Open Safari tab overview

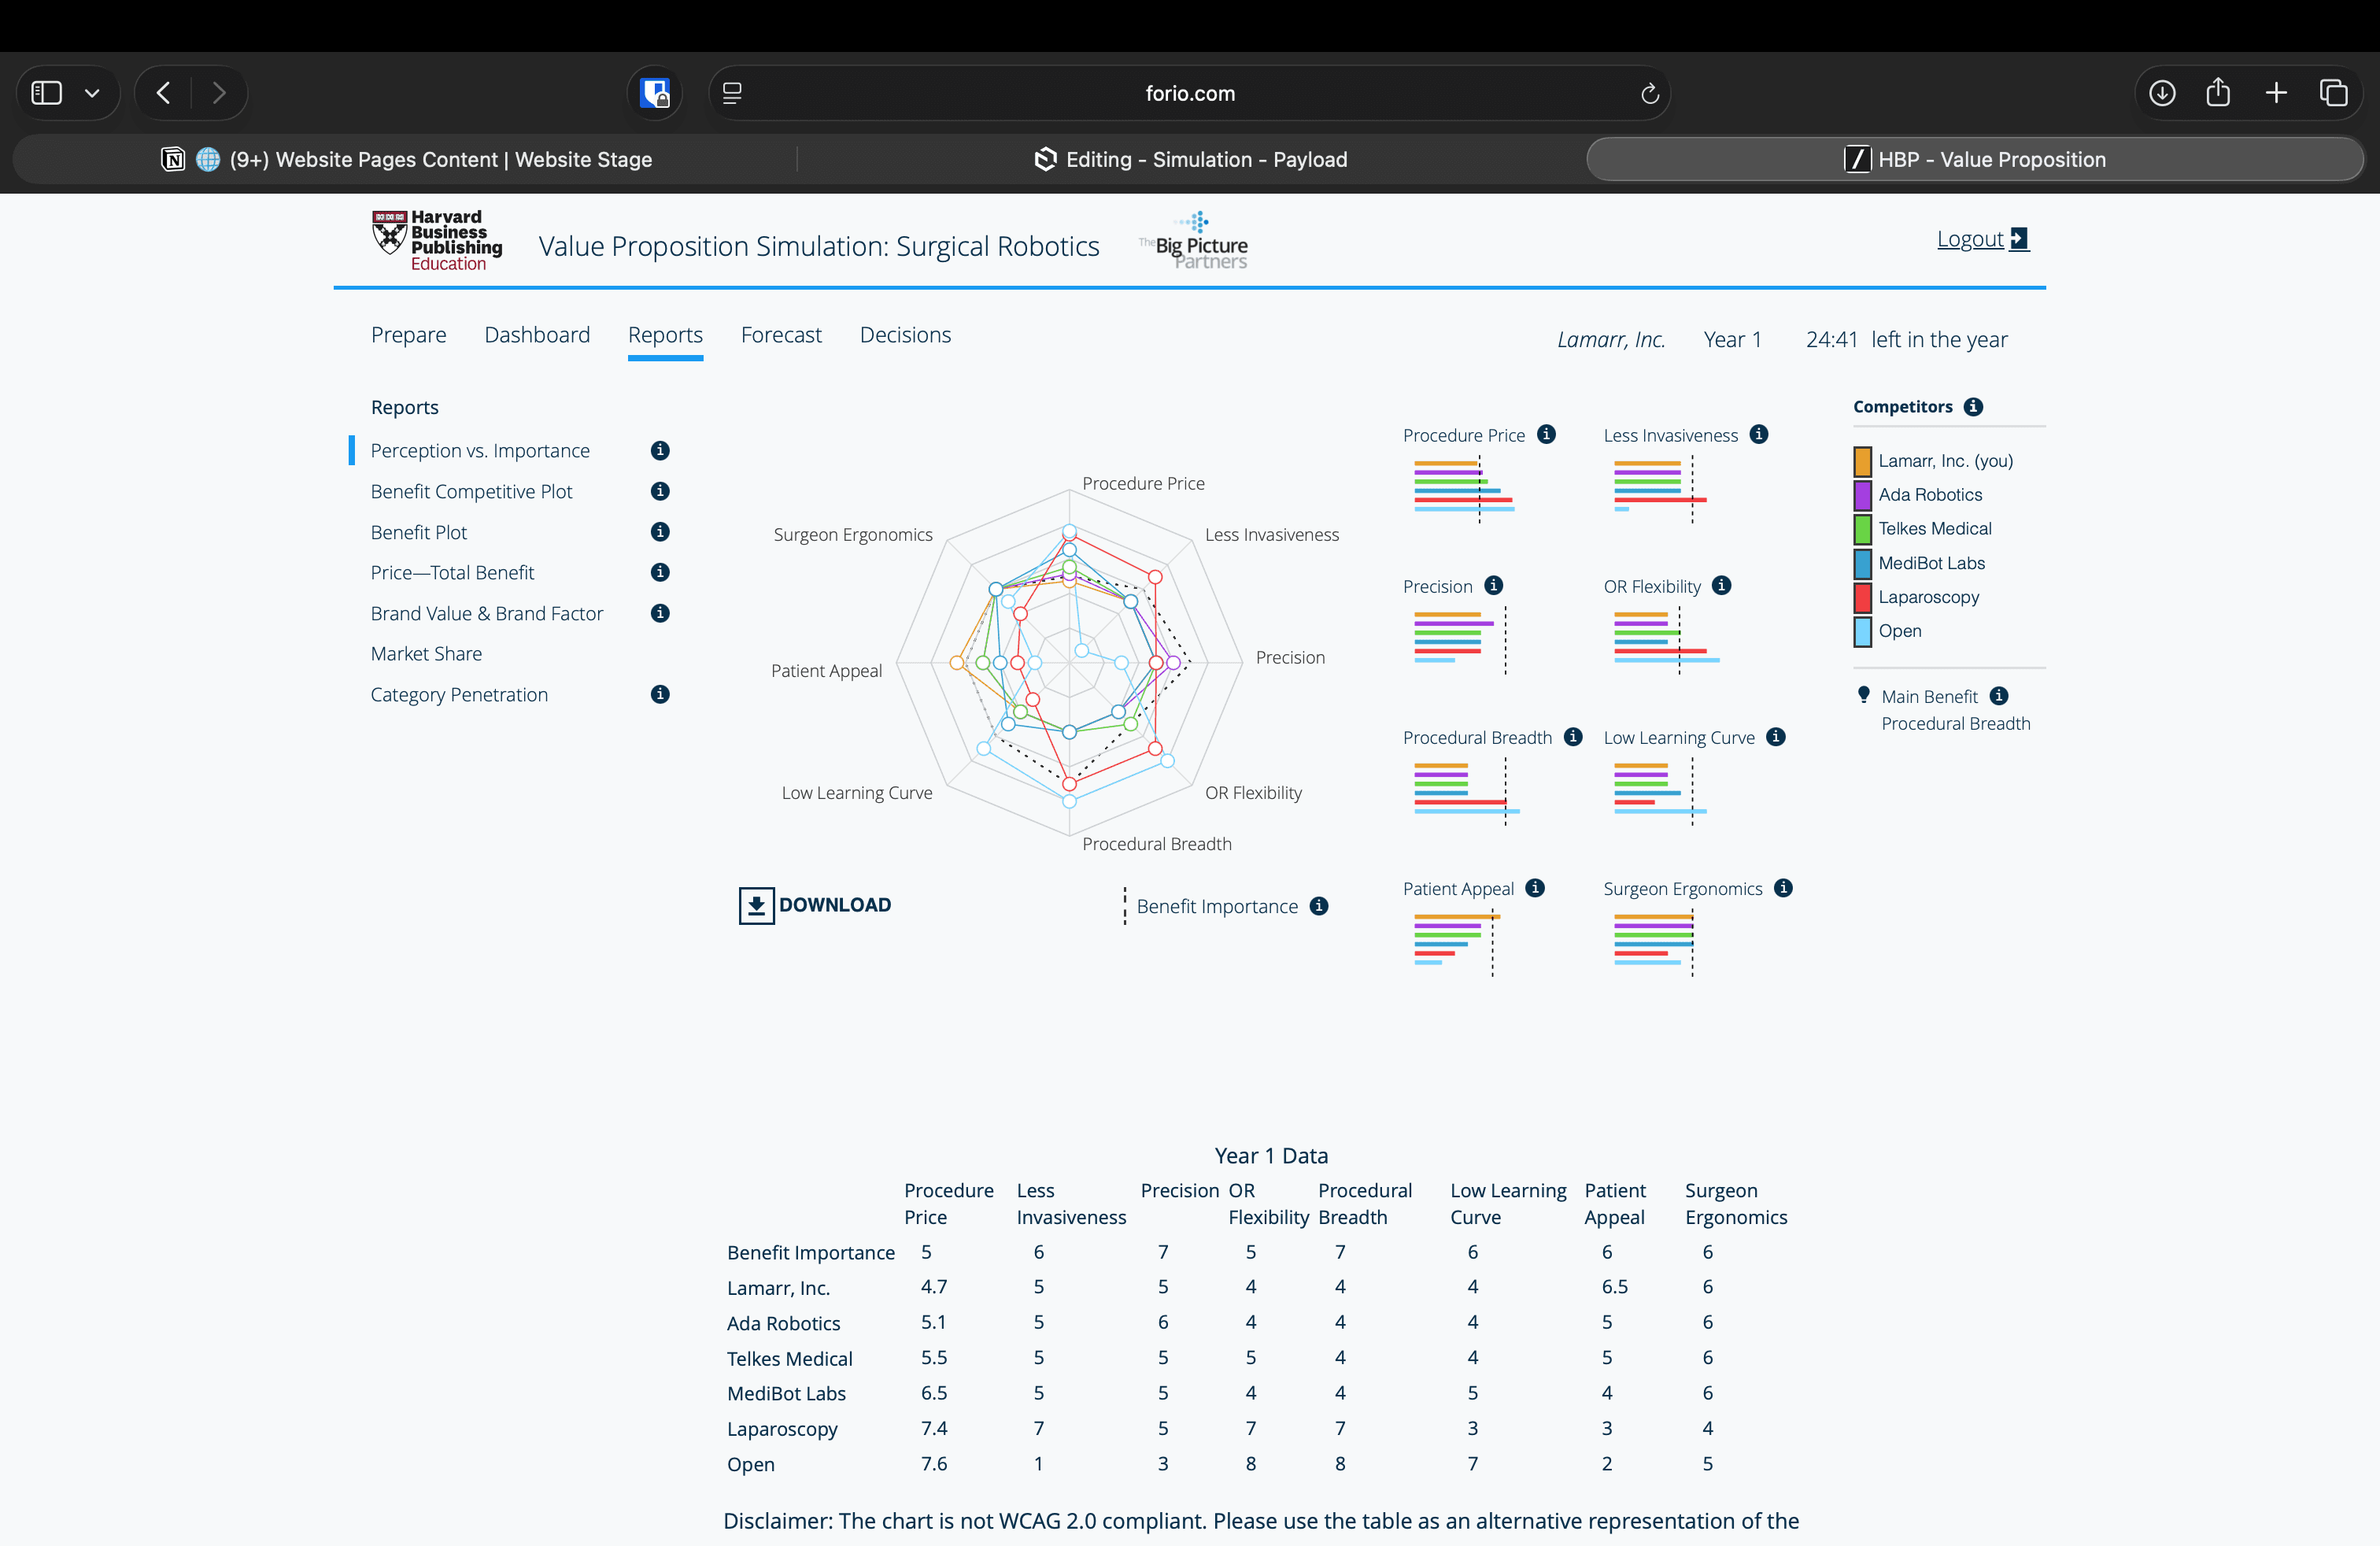click(x=2333, y=93)
